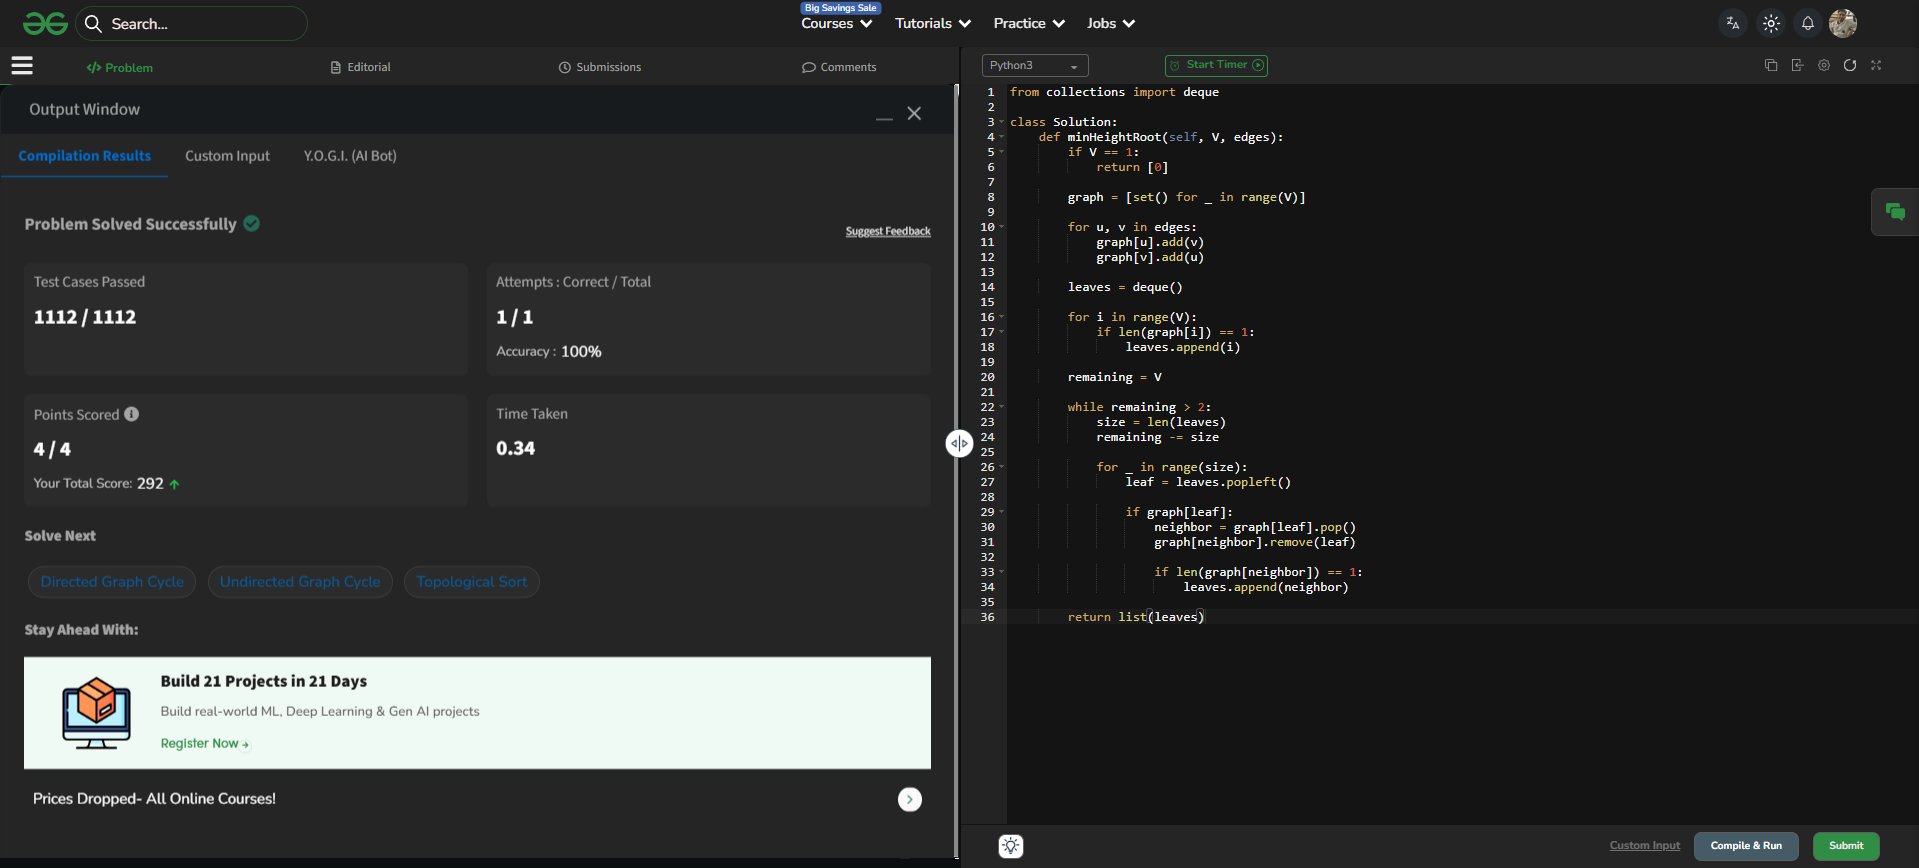The height and width of the screenshot is (868, 1919).
Task: Copy the editor code with copy icon
Action: (1771, 65)
